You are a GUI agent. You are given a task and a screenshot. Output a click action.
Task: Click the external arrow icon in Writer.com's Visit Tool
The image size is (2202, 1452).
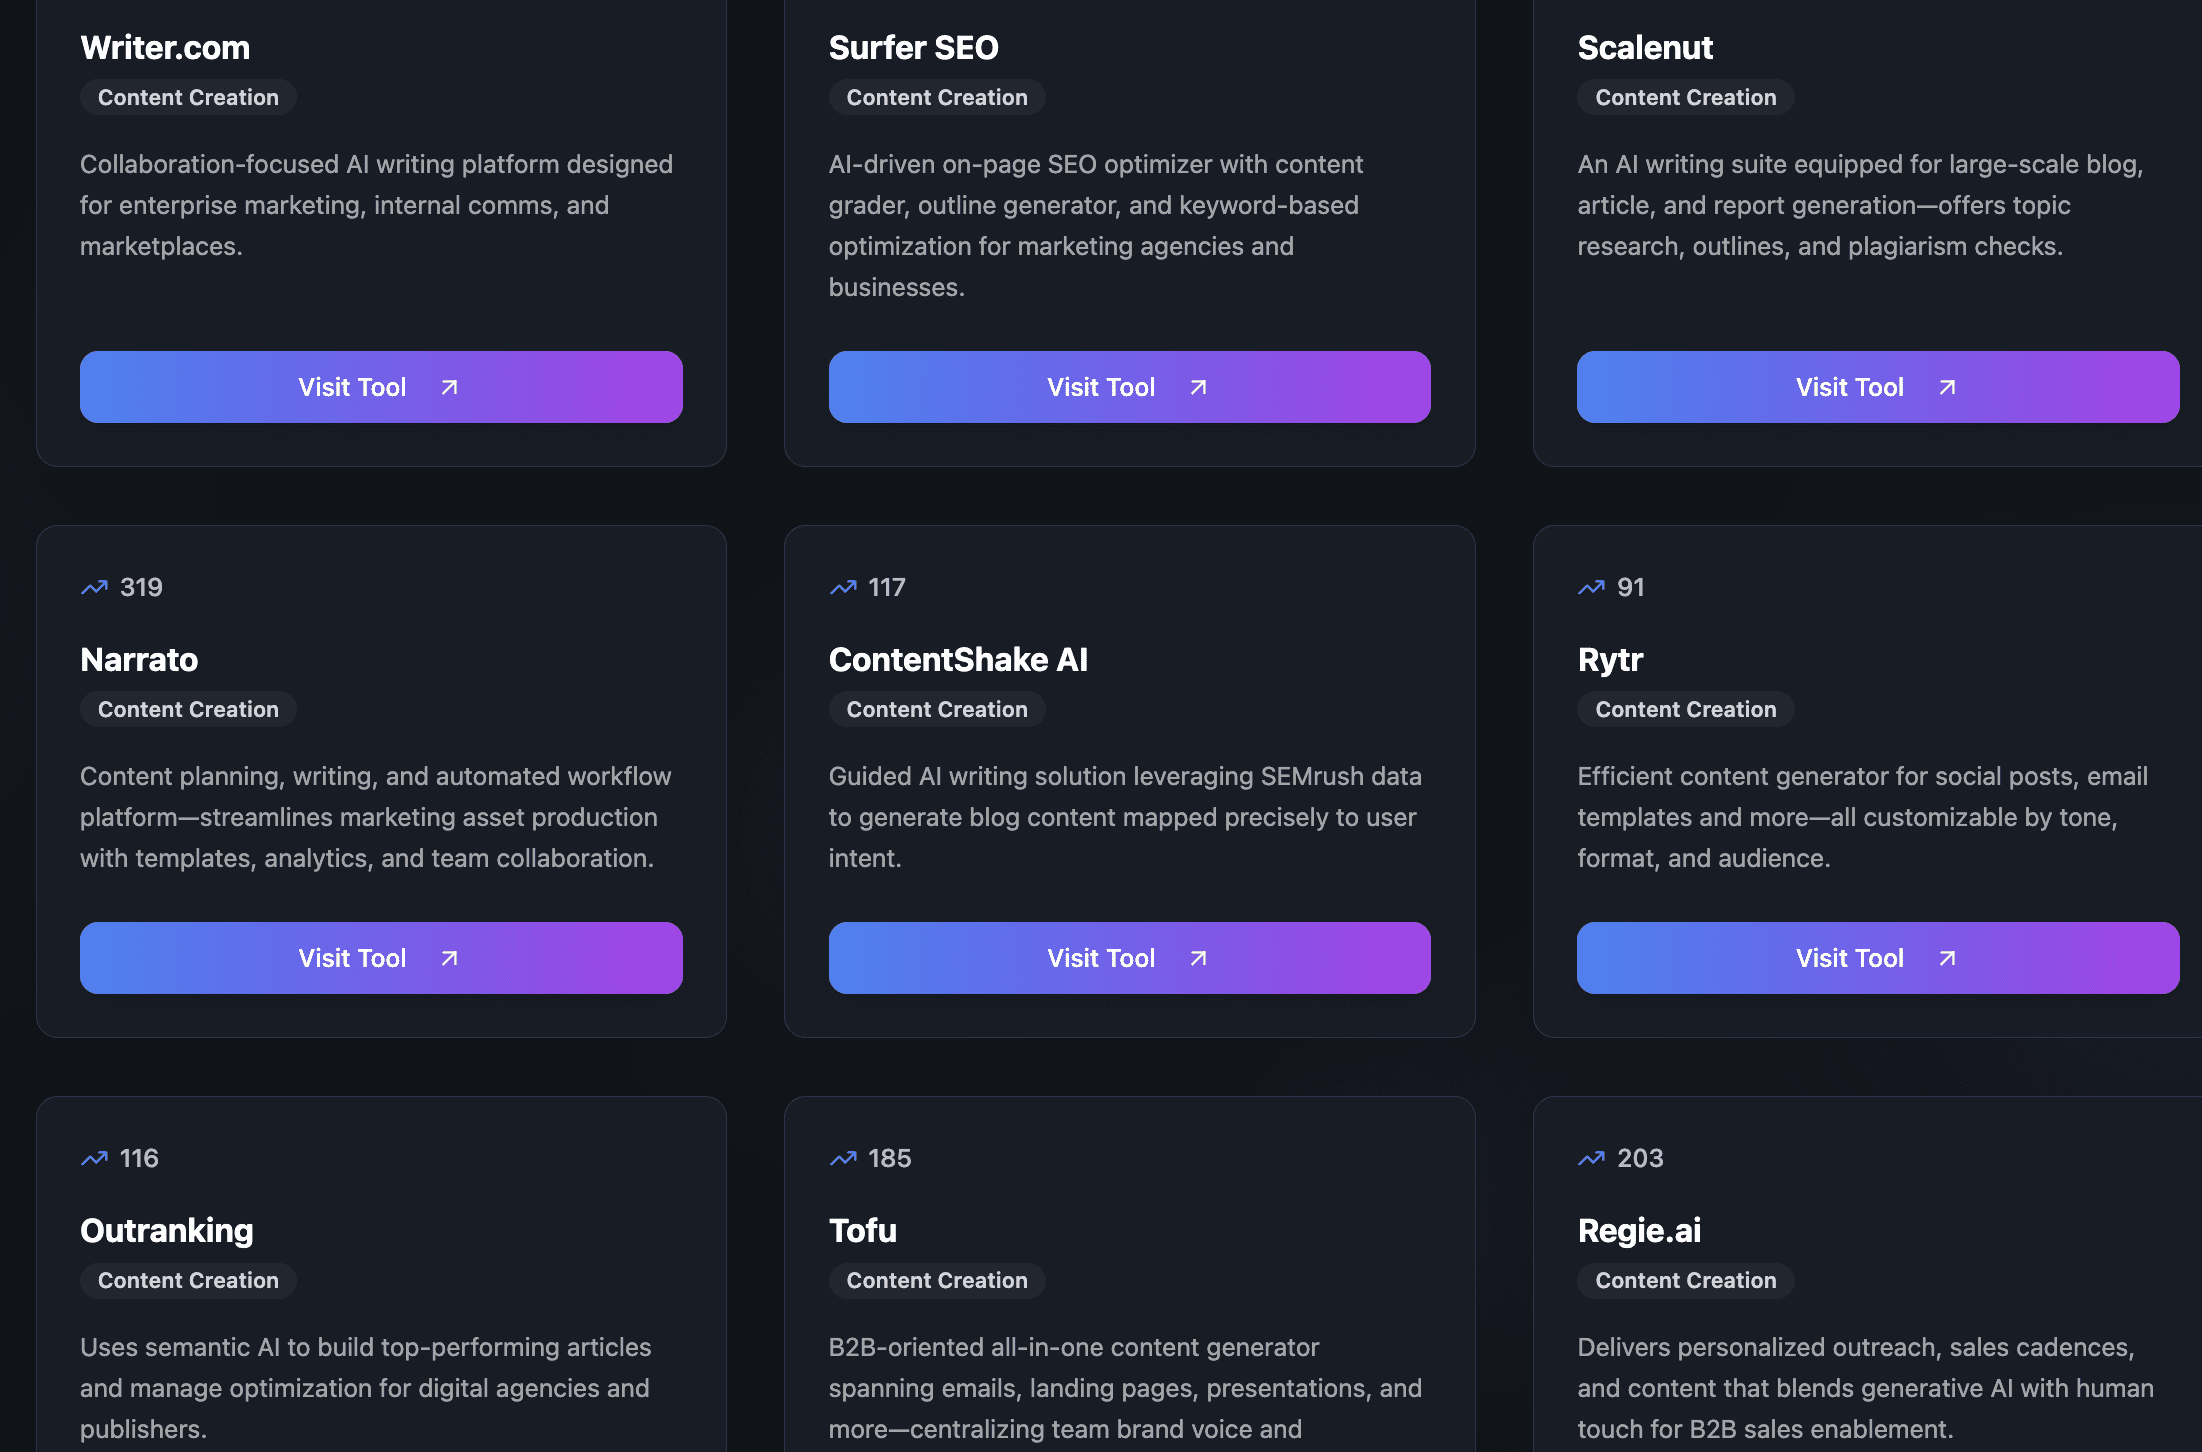coord(450,387)
